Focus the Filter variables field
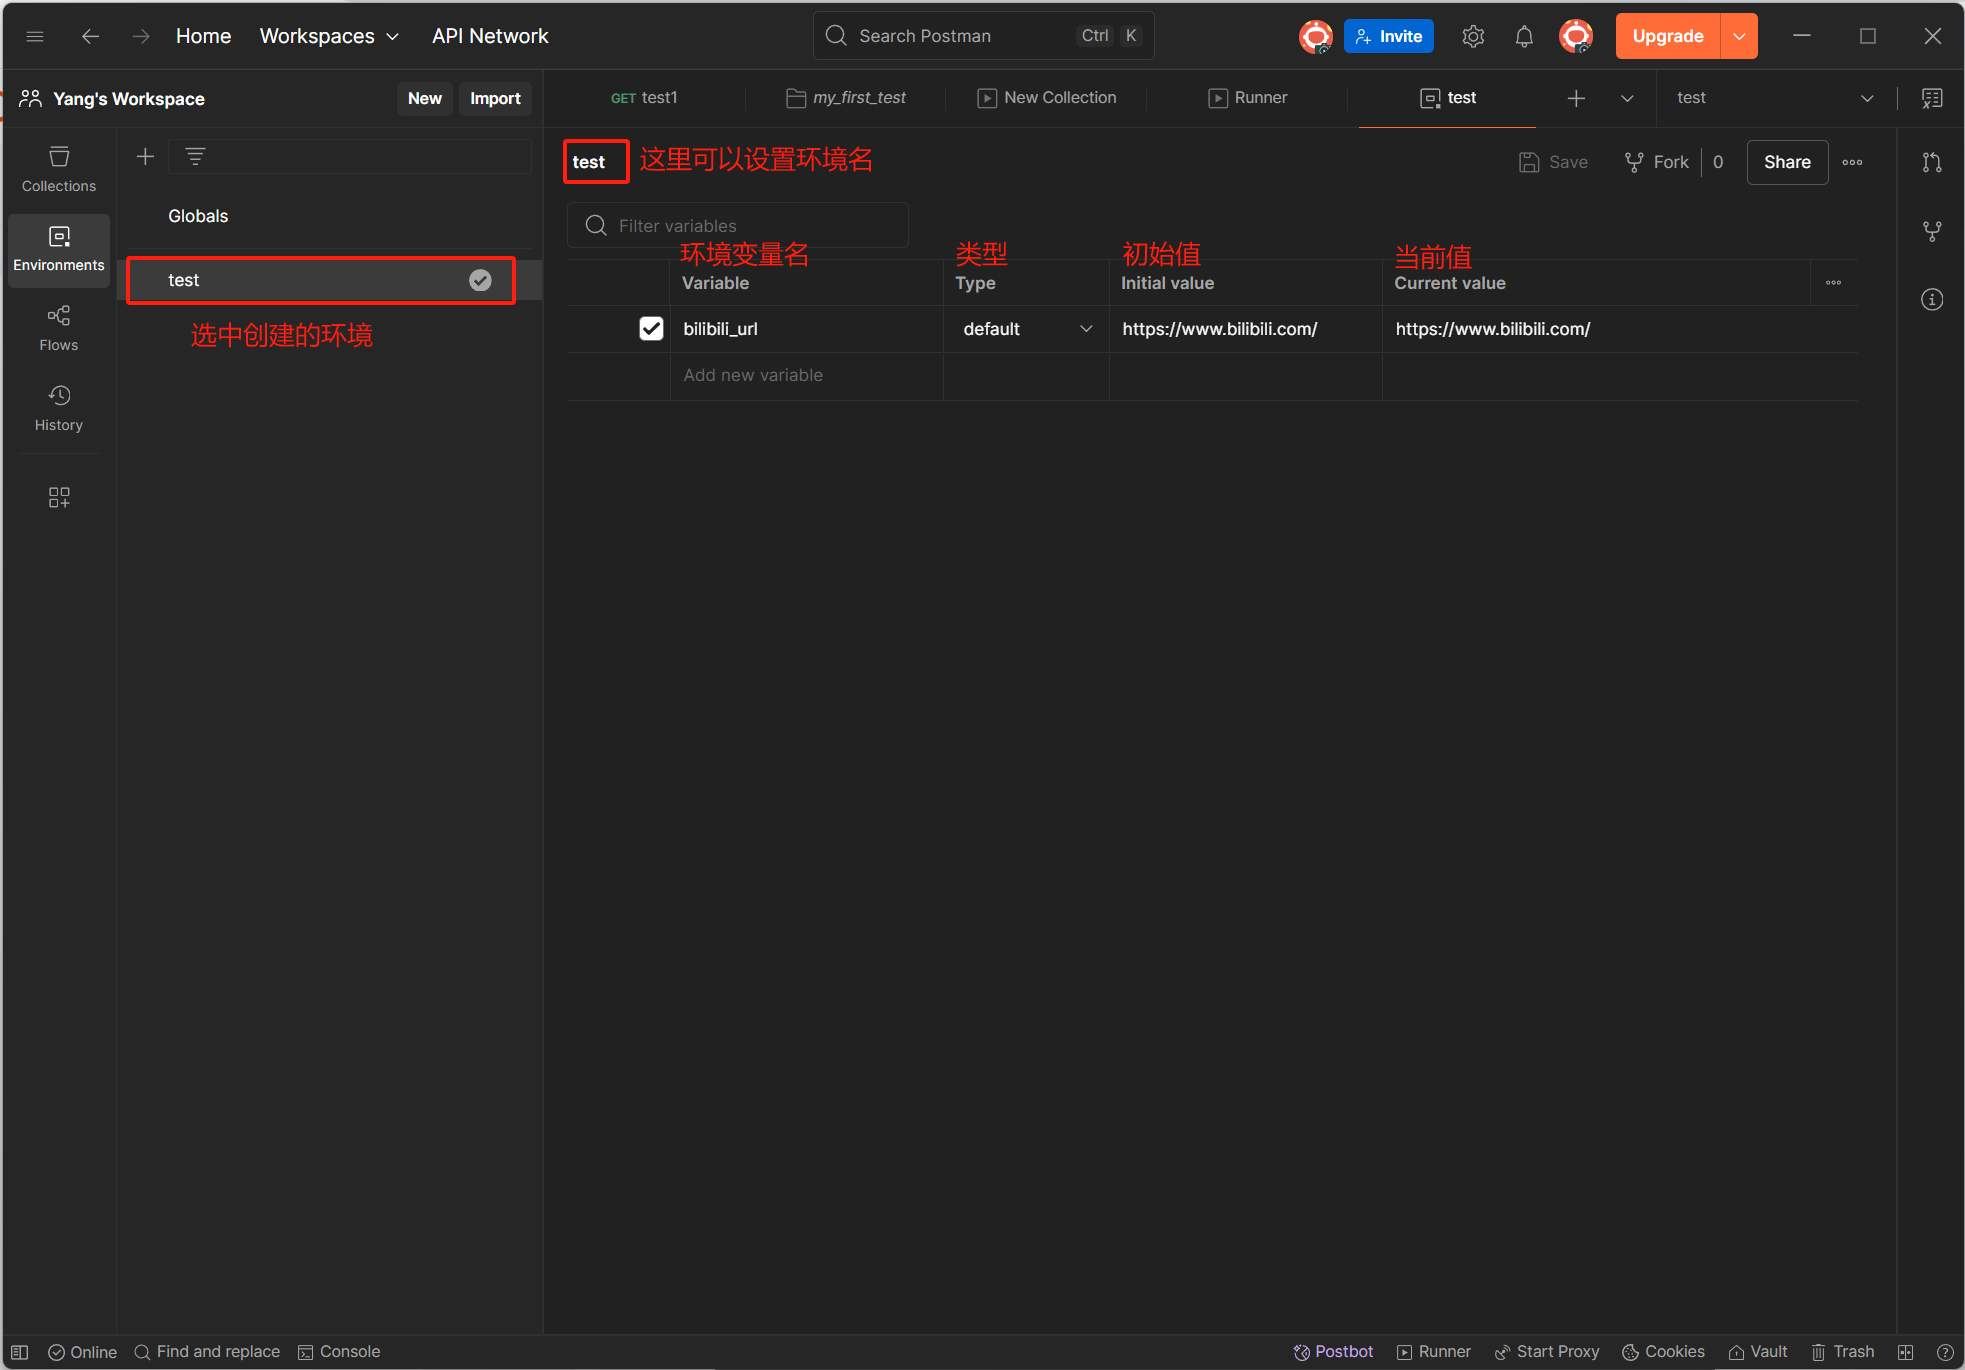 tap(738, 225)
